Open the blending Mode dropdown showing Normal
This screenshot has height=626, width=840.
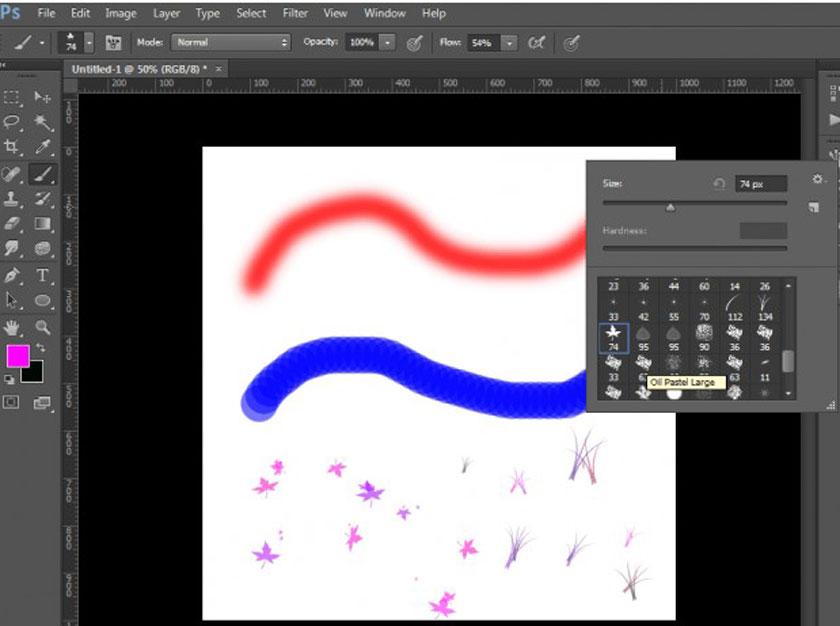point(230,43)
